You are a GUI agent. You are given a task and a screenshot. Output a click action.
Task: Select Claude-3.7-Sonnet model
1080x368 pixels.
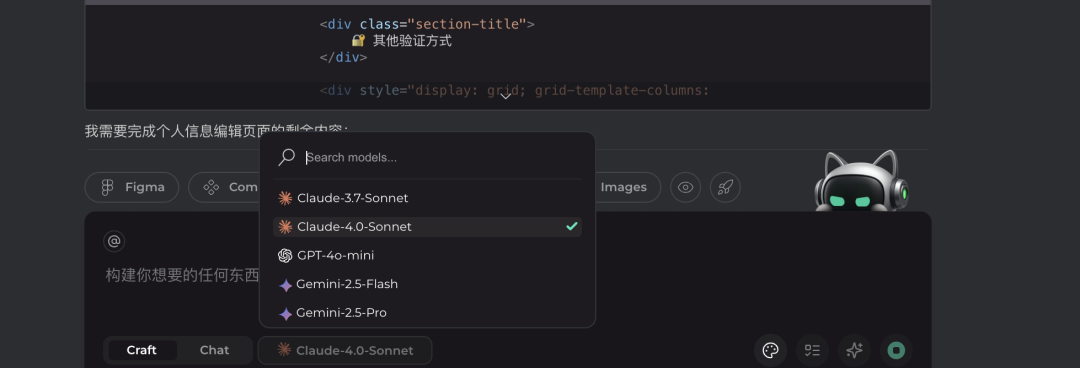pos(427,198)
